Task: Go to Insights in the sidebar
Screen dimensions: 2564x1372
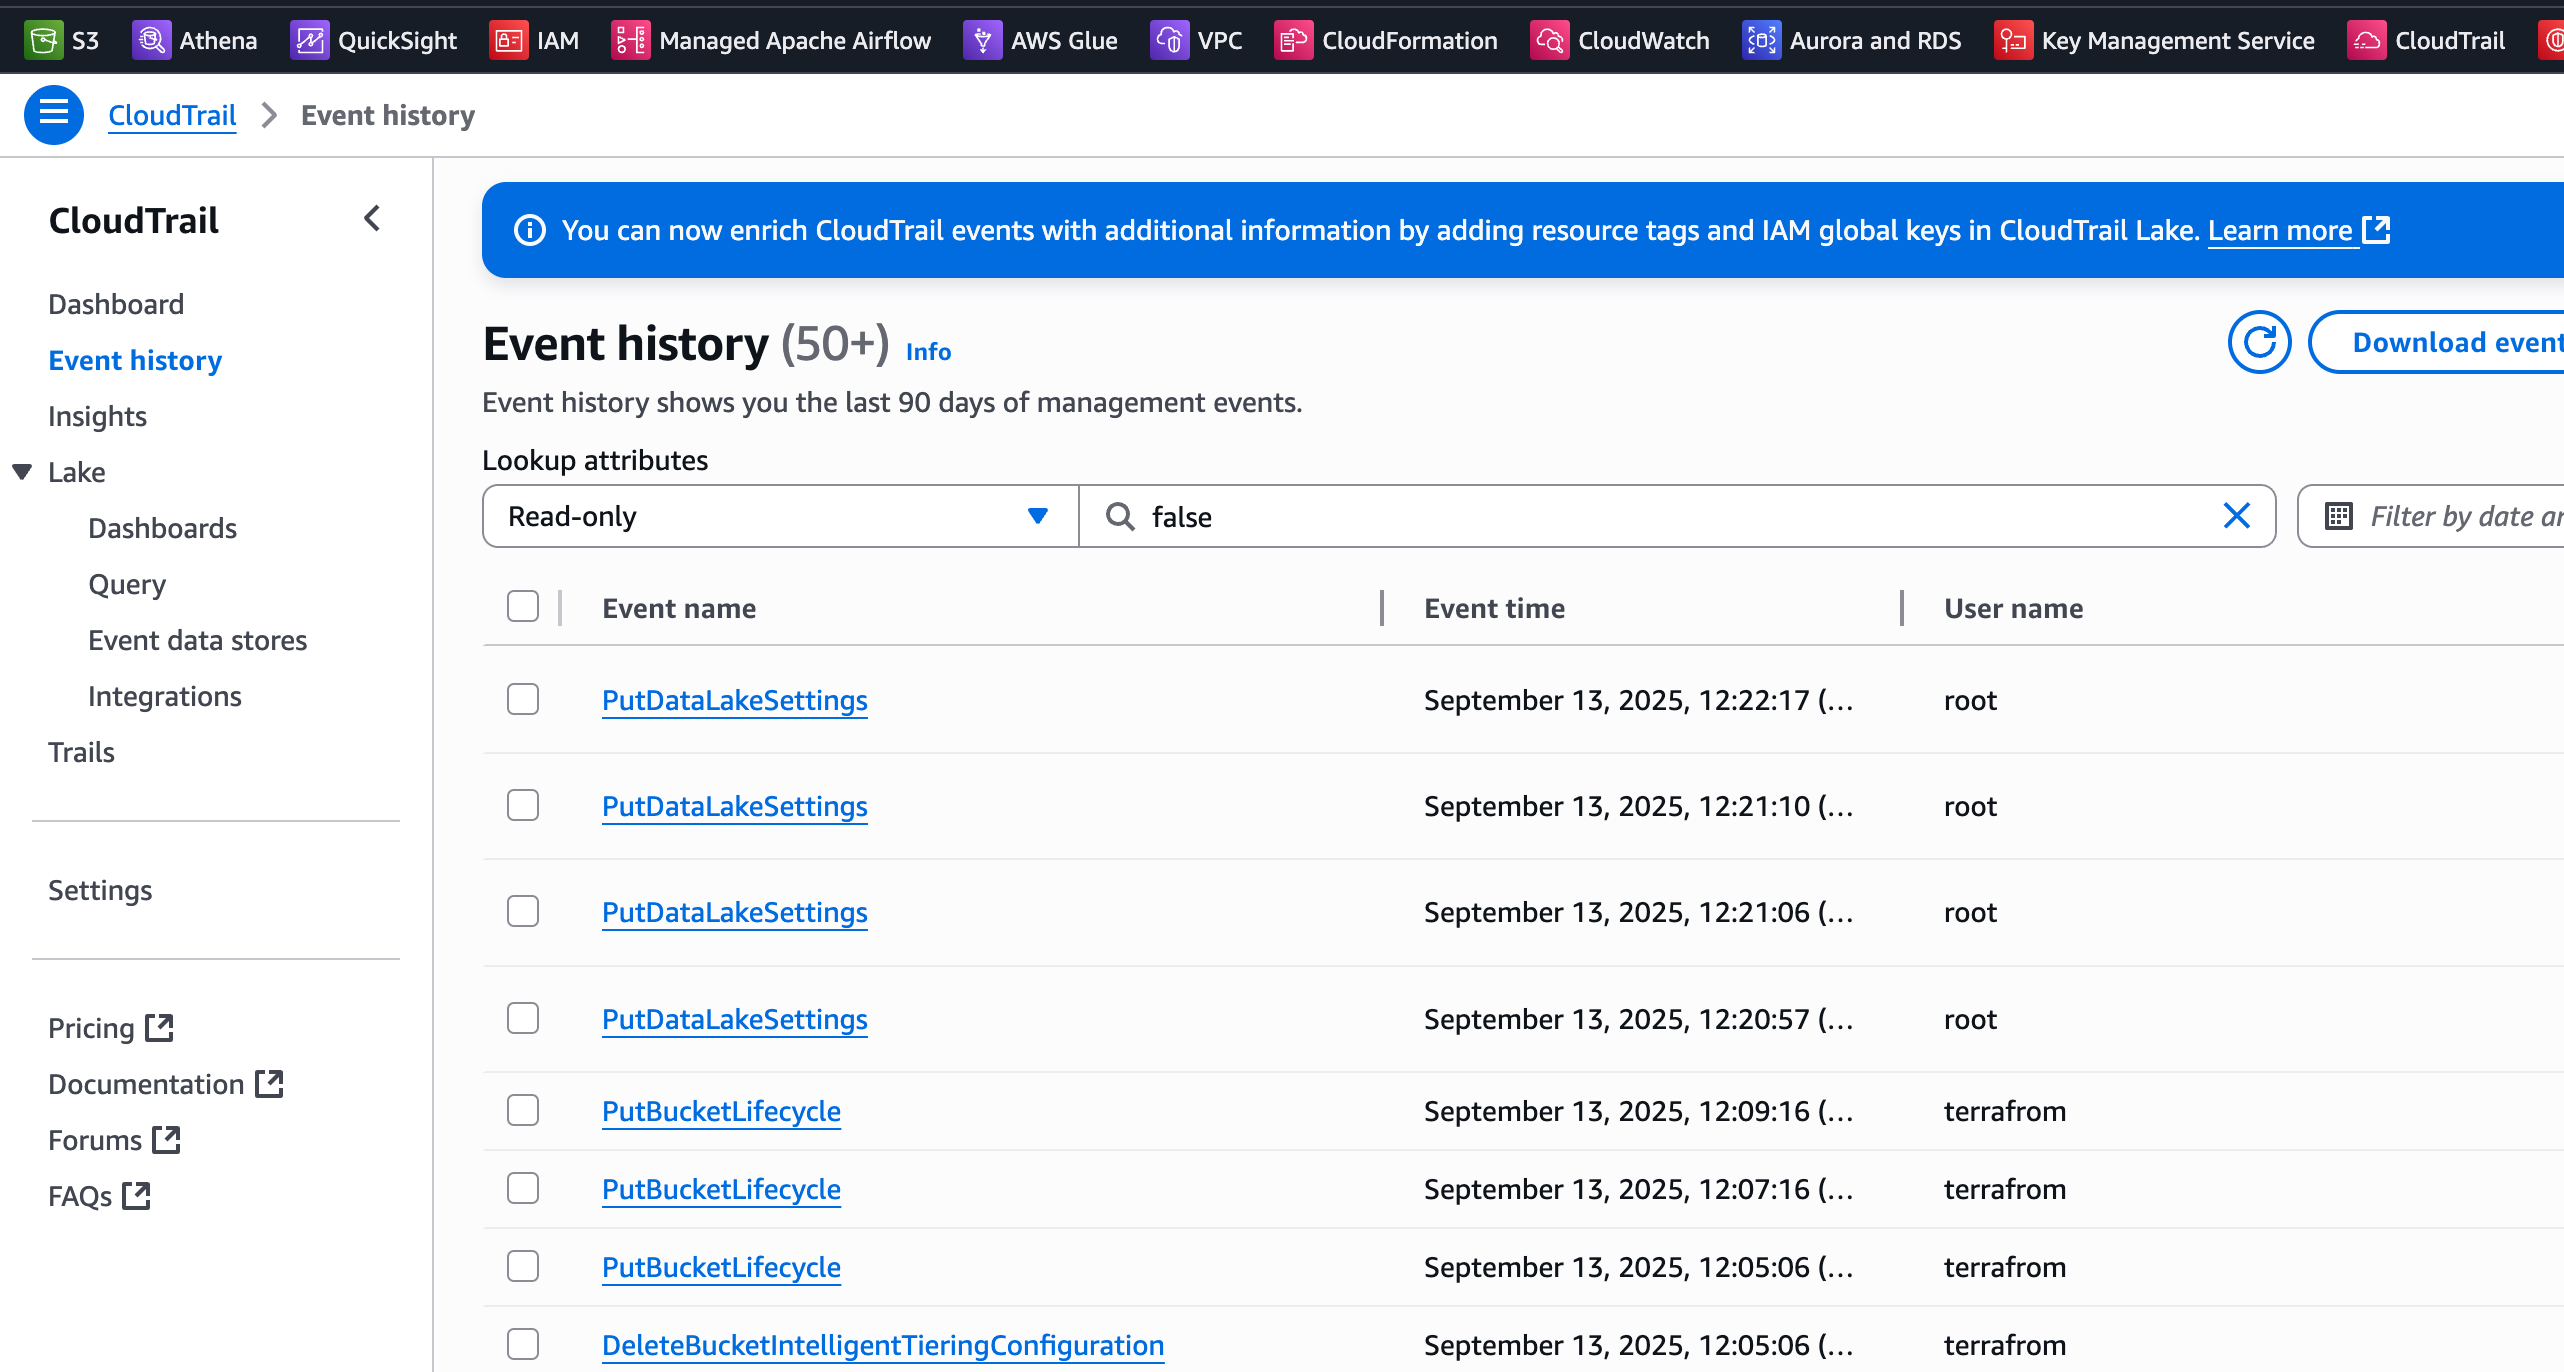Action: click(97, 416)
